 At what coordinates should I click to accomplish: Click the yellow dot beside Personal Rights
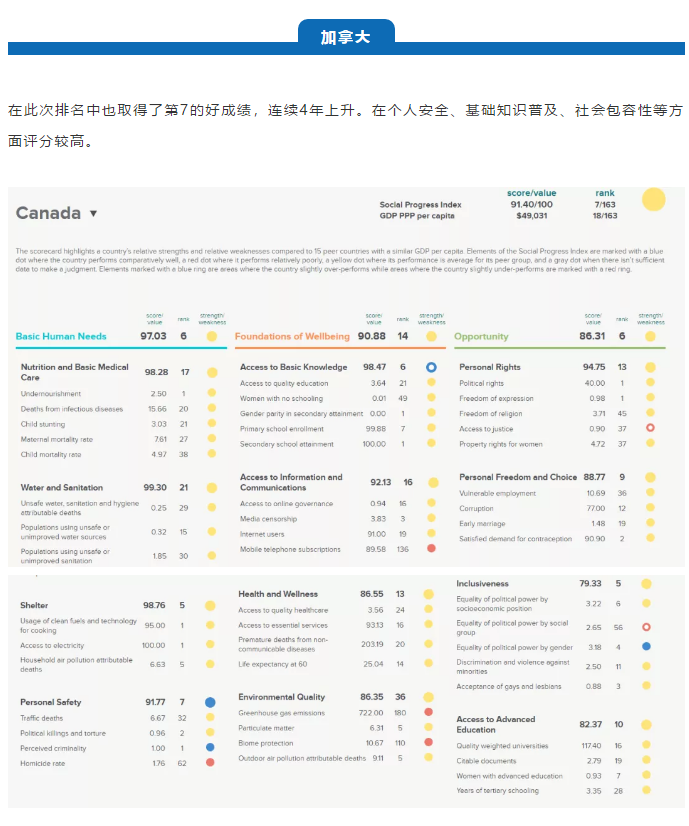tap(650, 367)
